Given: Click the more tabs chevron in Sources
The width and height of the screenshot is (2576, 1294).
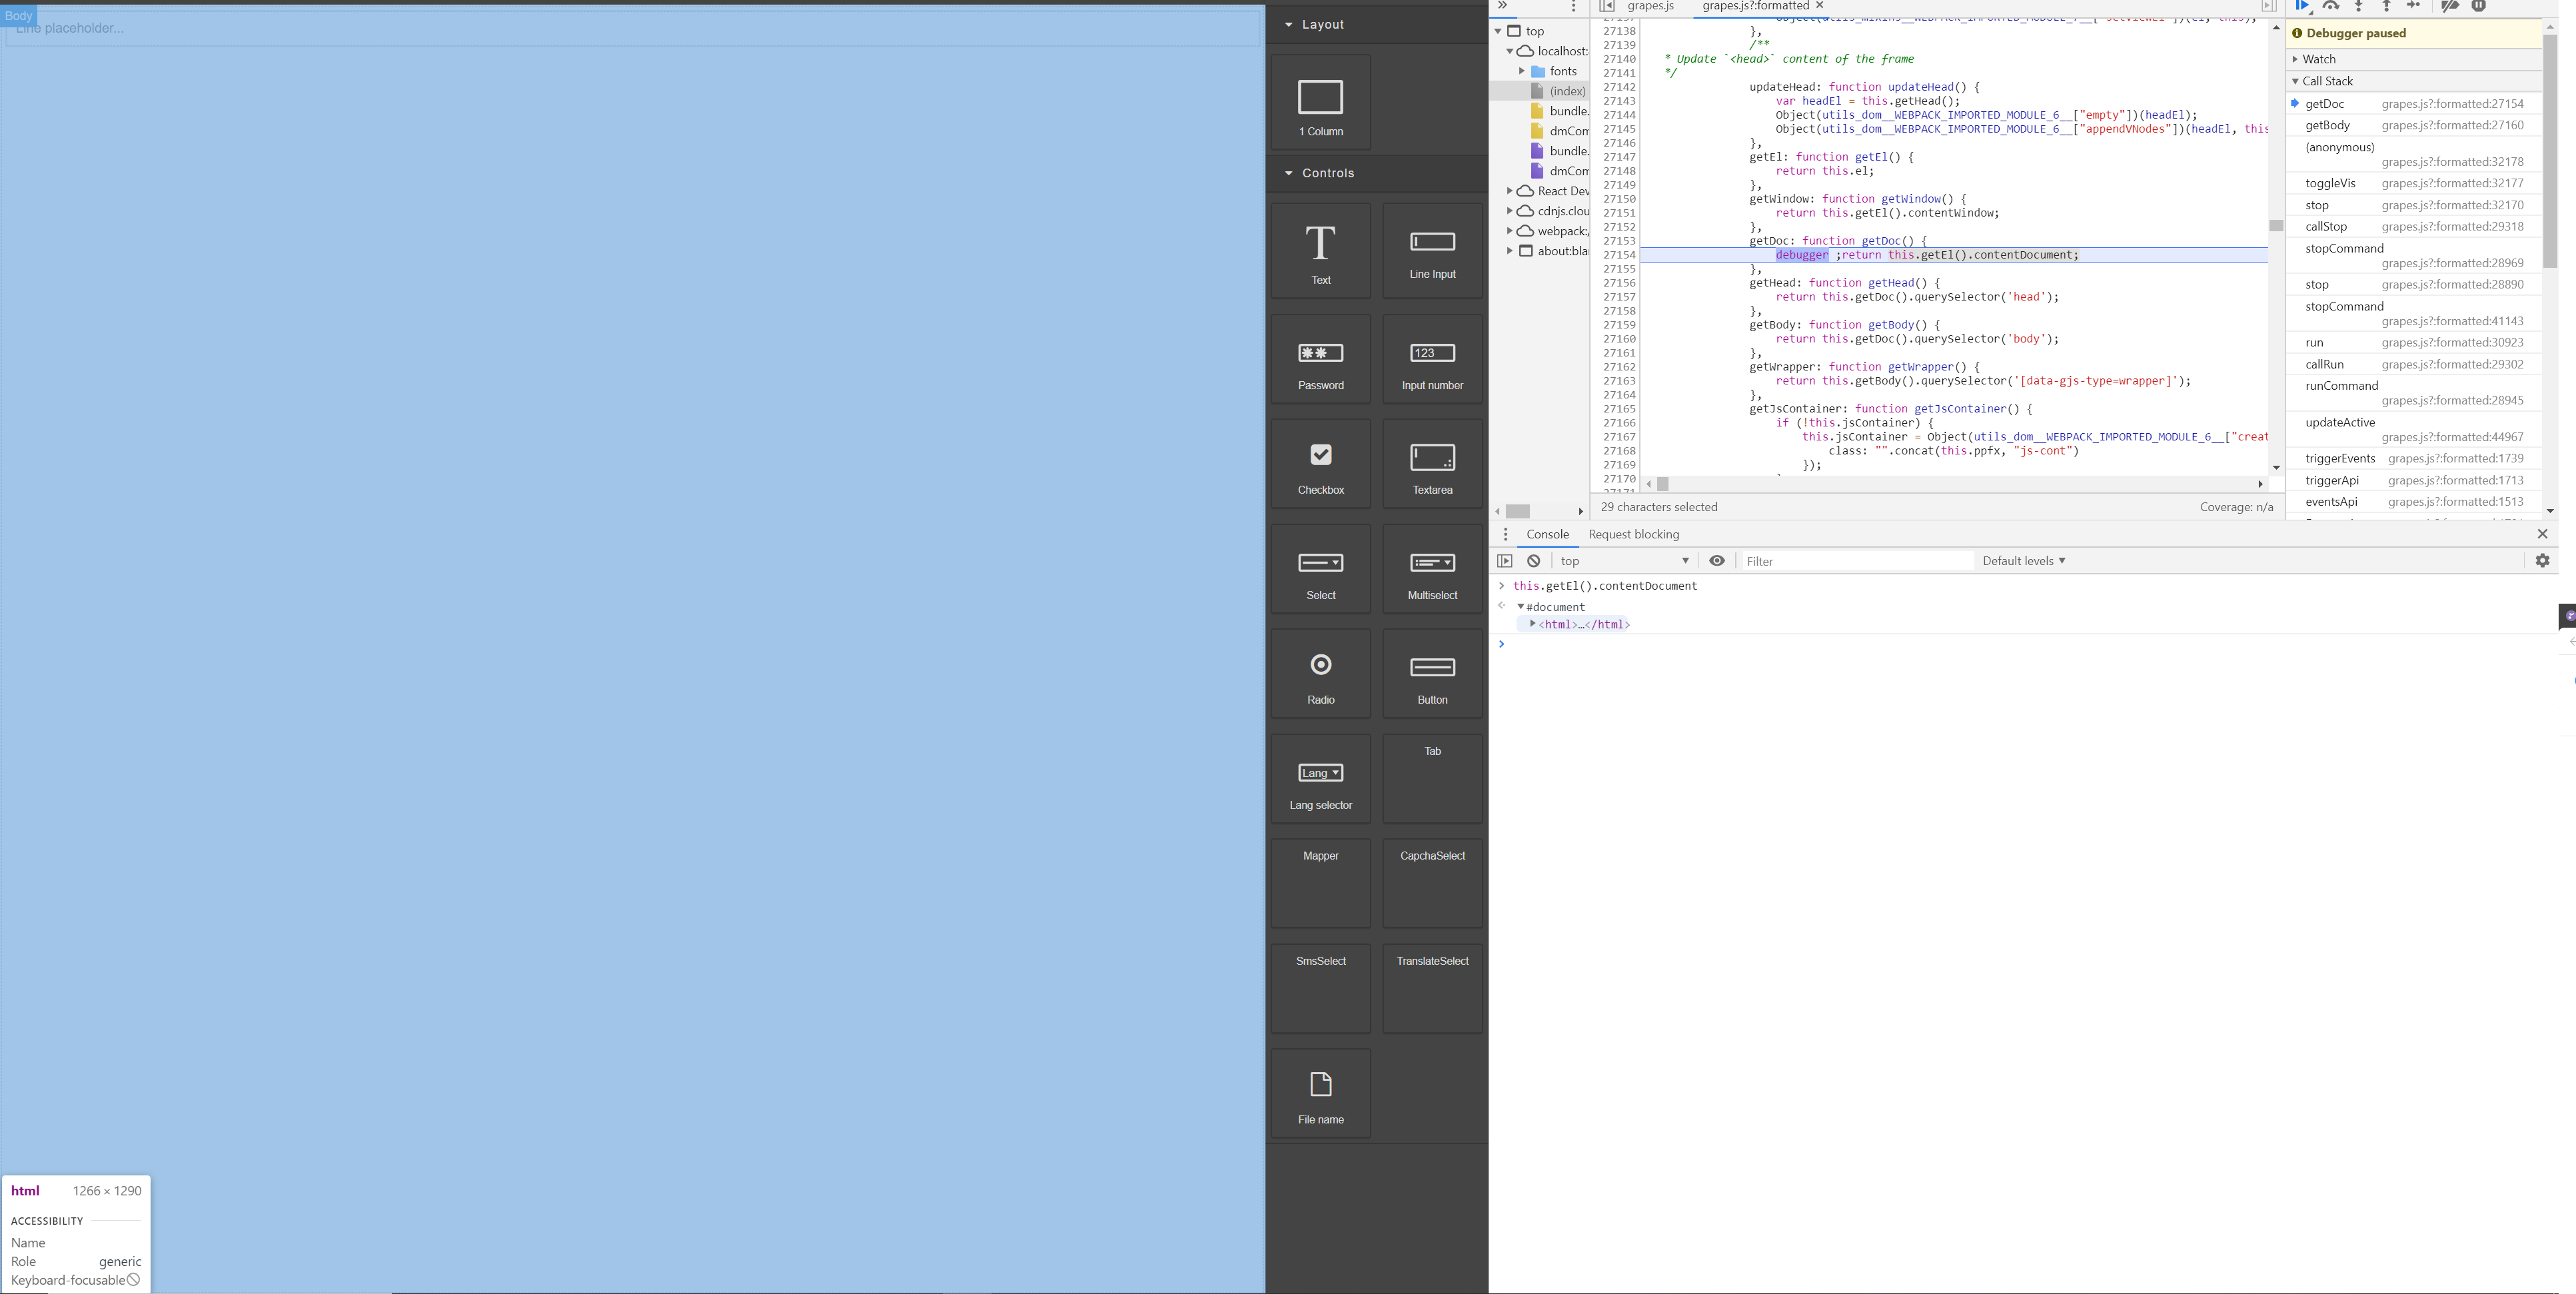Looking at the screenshot, I should tap(1503, 6).
